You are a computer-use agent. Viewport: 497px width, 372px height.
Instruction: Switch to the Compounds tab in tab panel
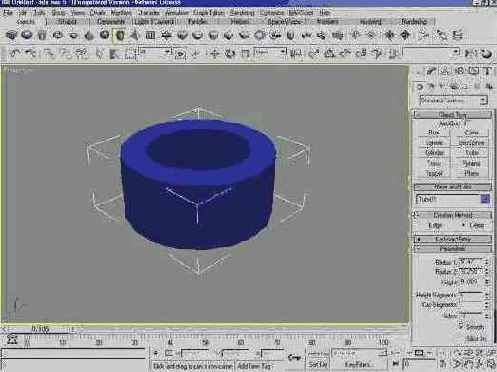pyautogui.click(x=111, y=22)
